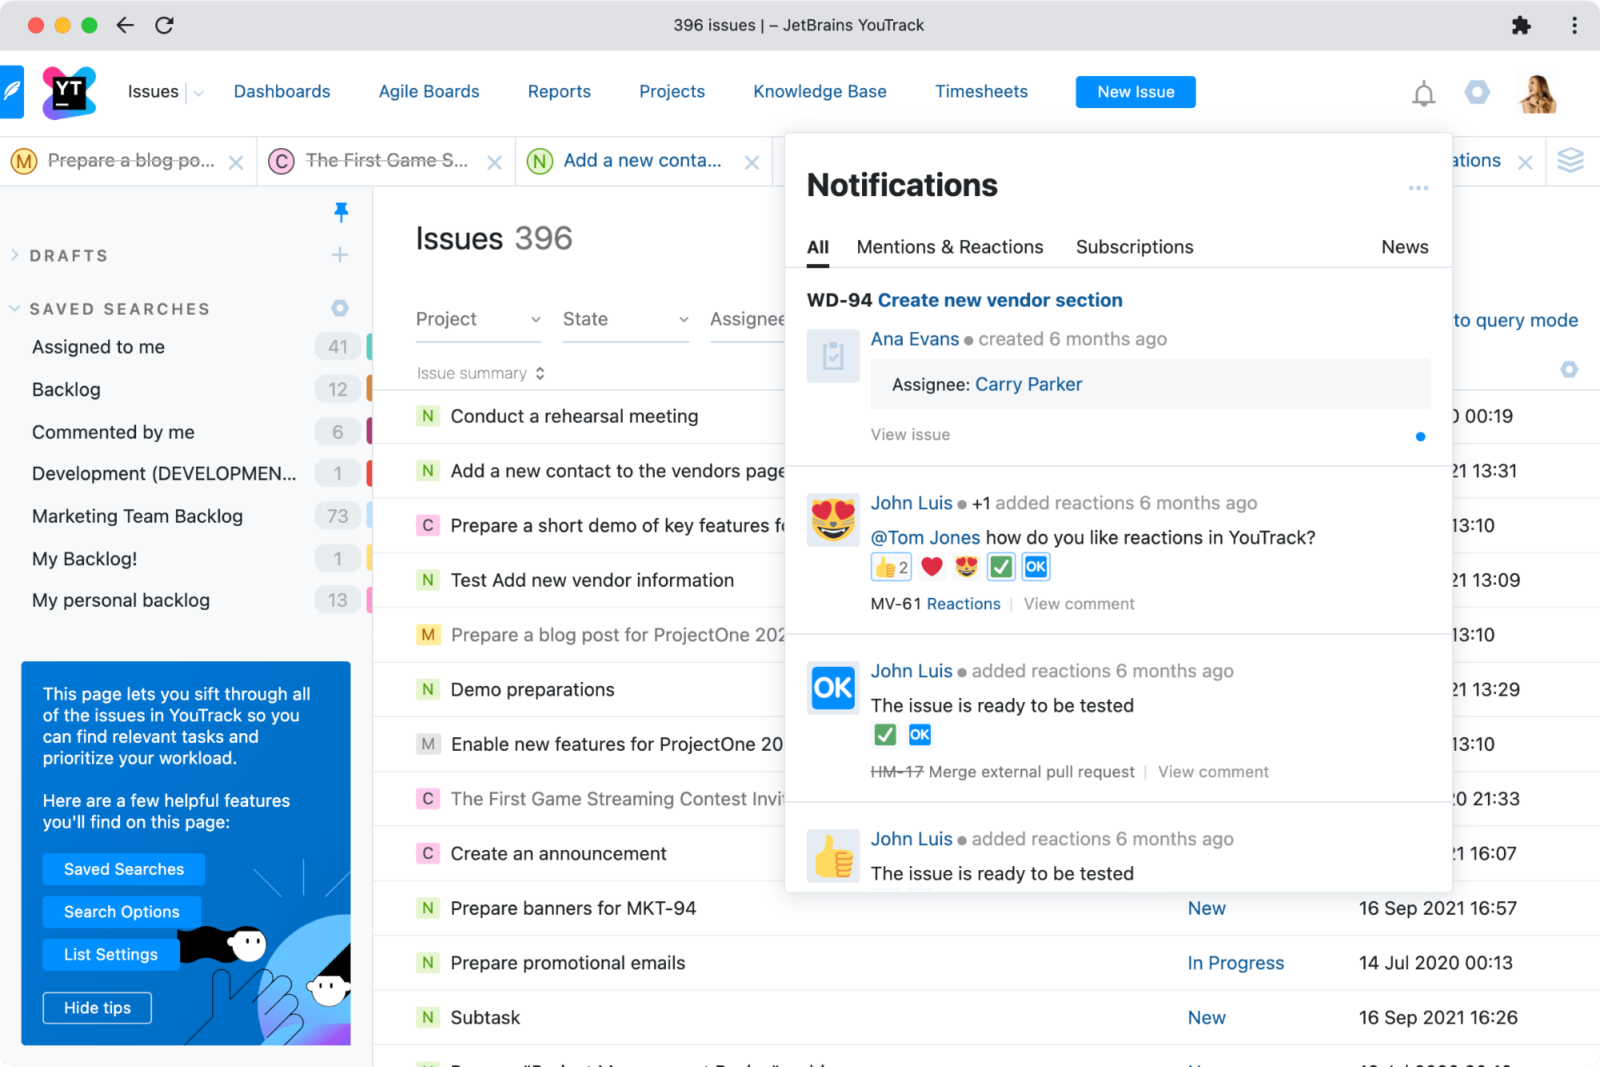1600x1067 pixels.
Task: Open the ellipsis menu in Notifications panel
Action: click(1418, 188)
